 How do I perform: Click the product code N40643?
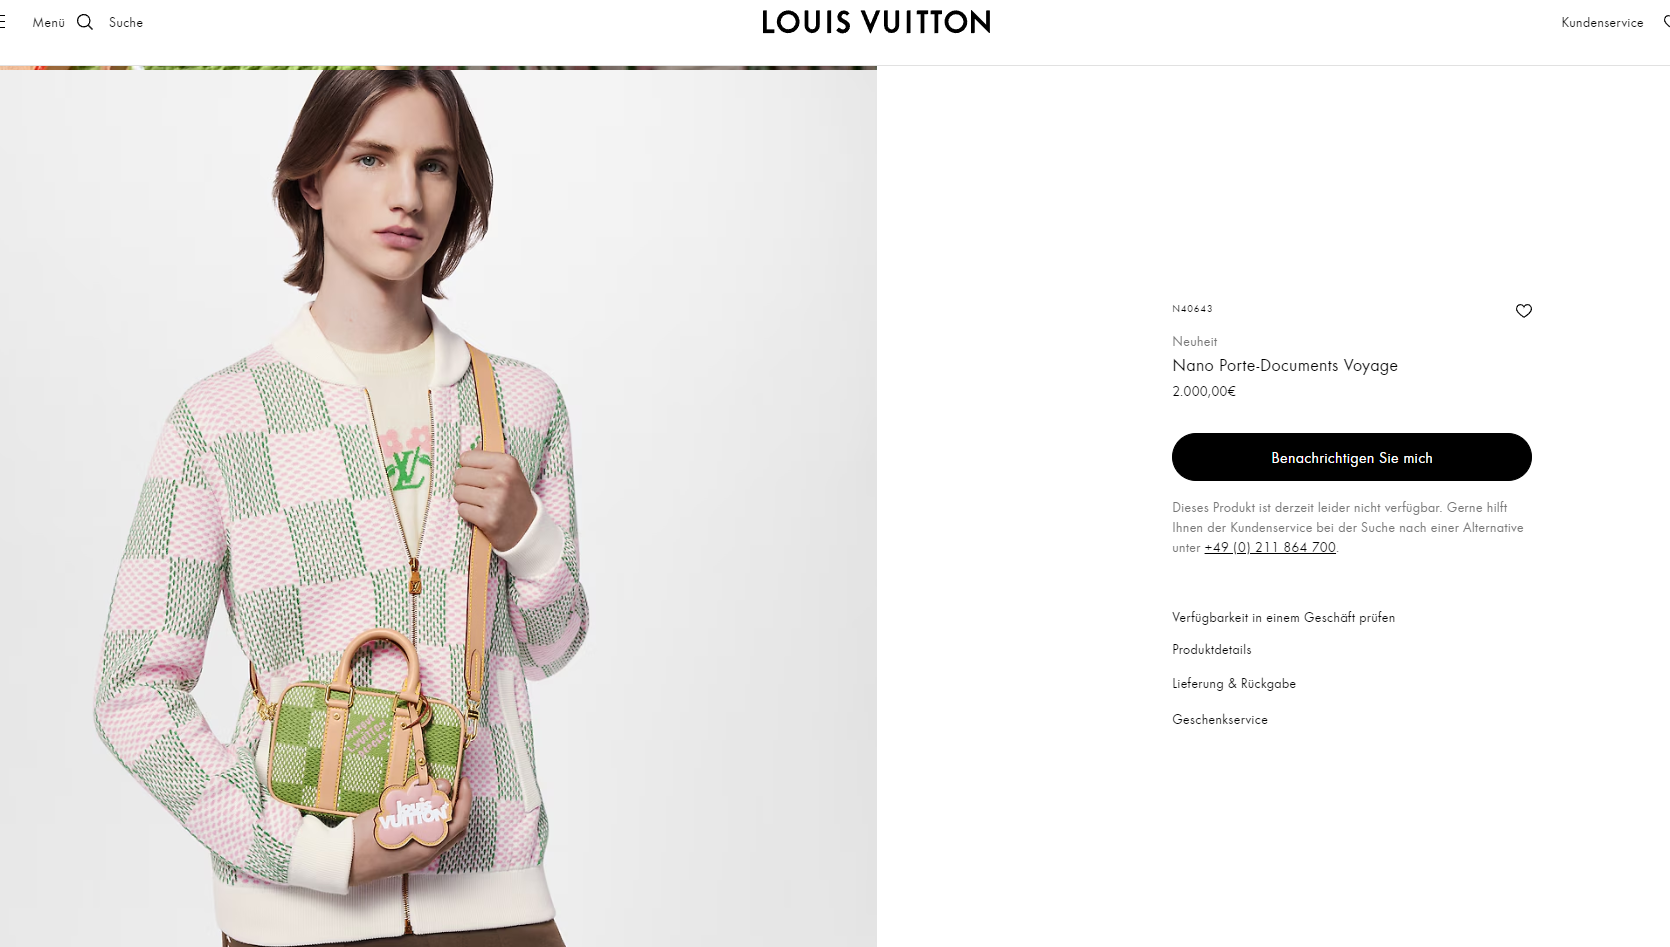tap(1192, 309)
